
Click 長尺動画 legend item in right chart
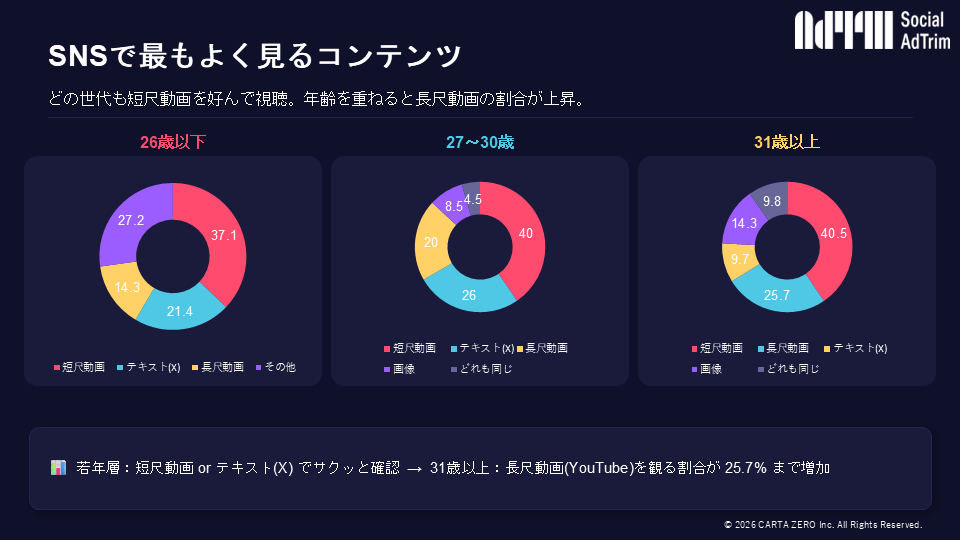(x=783, y=348)
